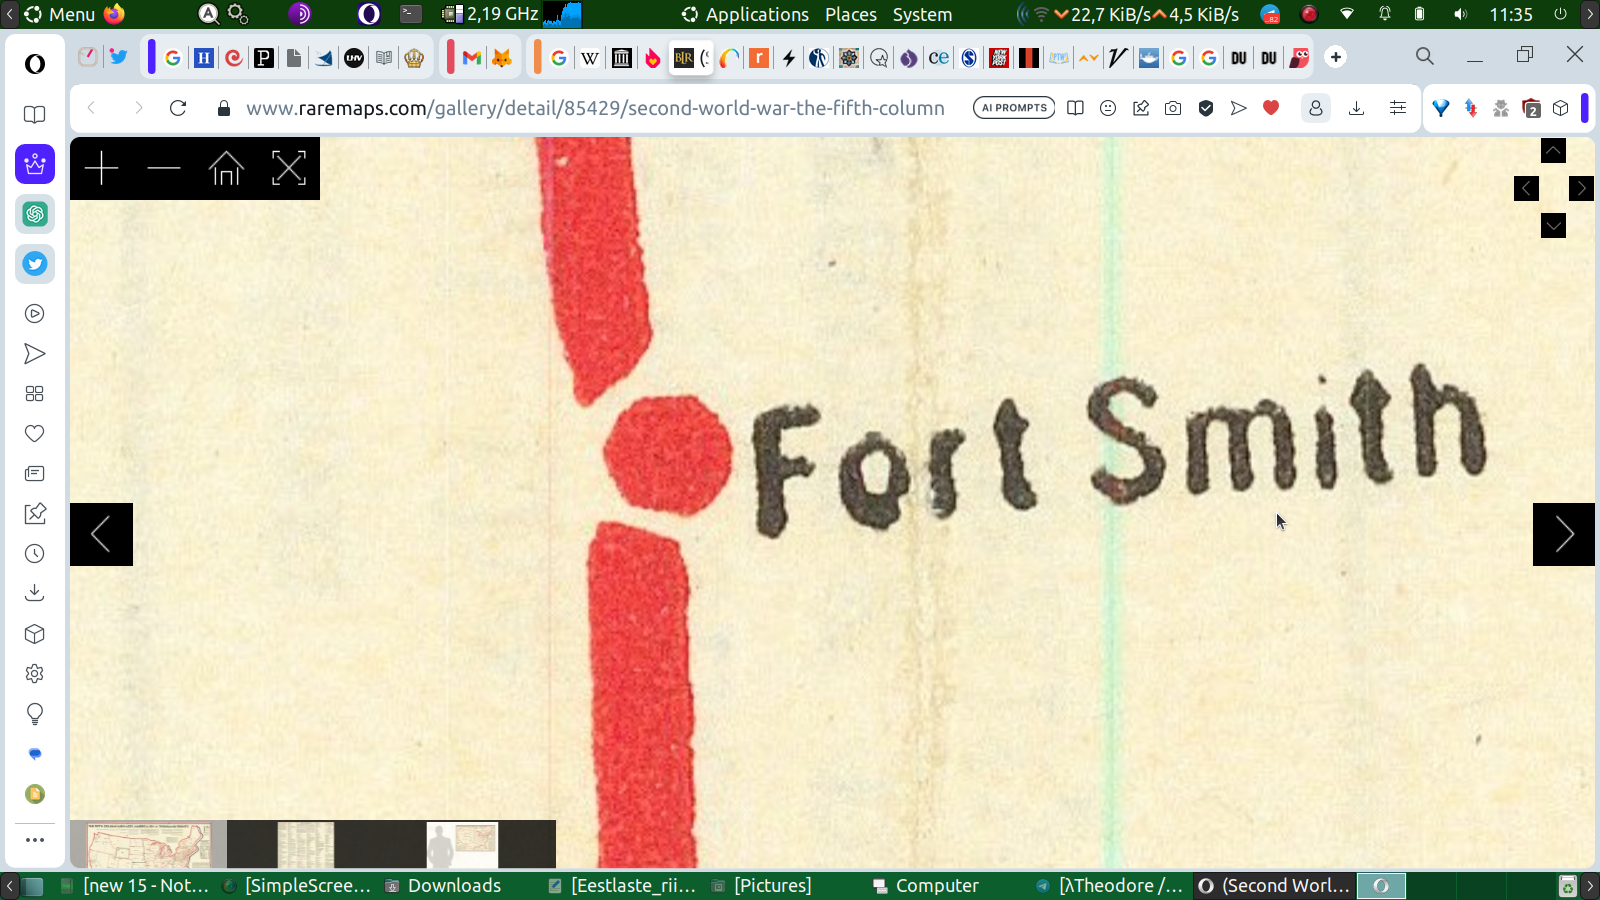Open the sidebar player icon

point(35,314)
